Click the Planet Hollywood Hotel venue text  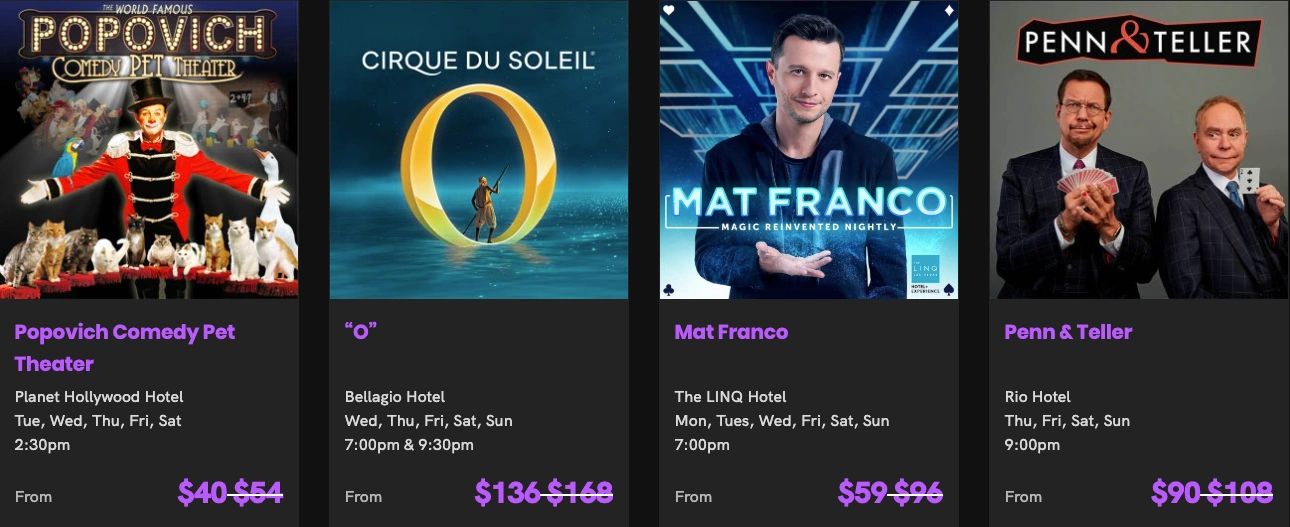point(99,397)
